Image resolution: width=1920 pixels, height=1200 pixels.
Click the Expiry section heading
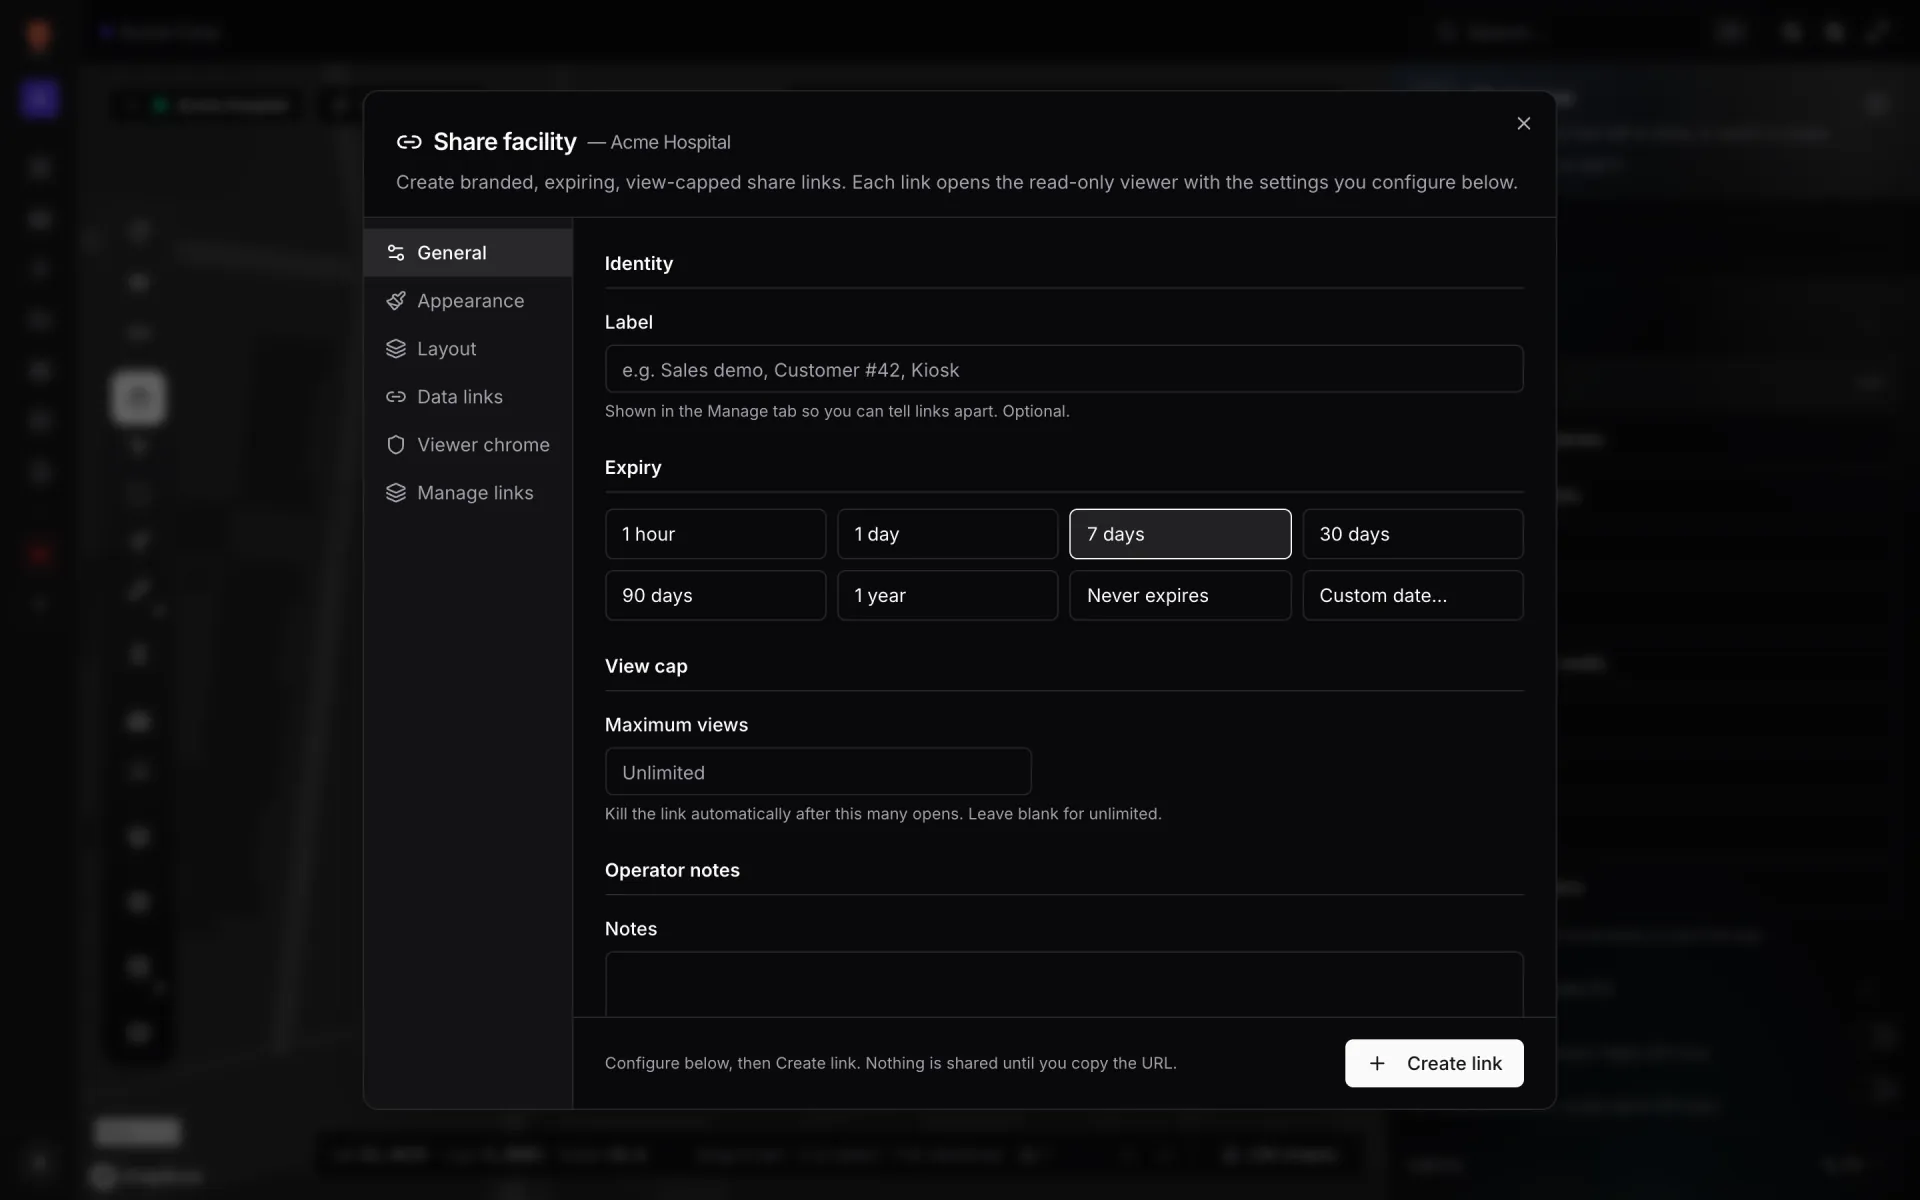coord(633,467)
